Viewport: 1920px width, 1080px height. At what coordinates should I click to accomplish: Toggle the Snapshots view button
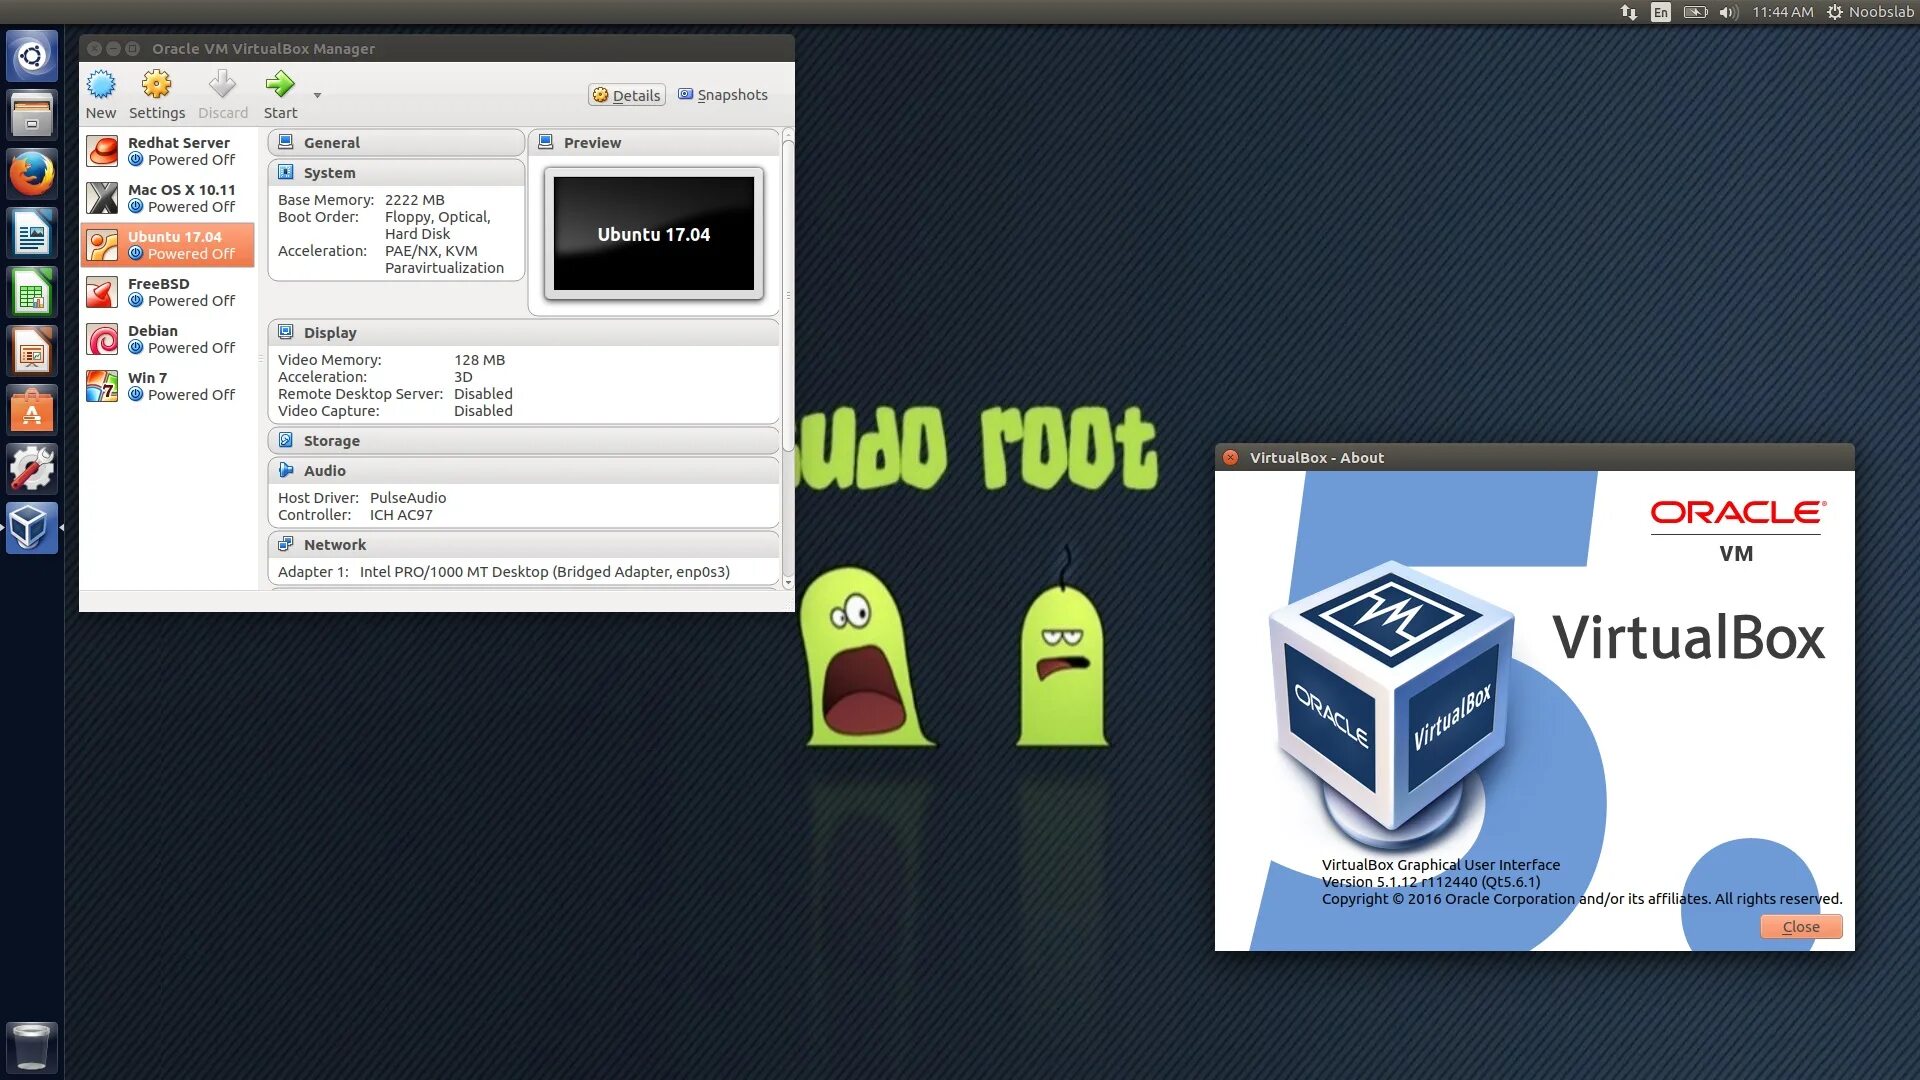(x=723, y=95)
